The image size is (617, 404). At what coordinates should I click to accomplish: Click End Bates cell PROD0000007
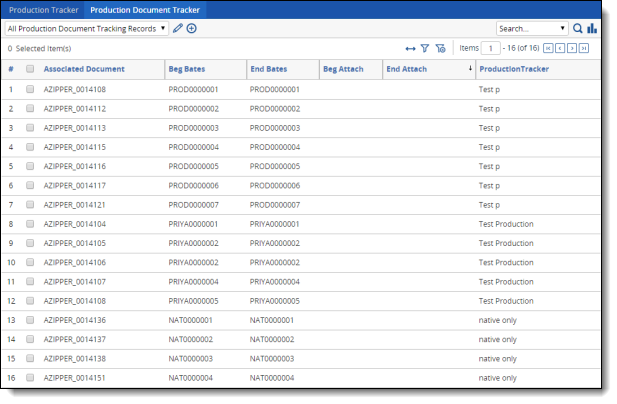(275, 205)
